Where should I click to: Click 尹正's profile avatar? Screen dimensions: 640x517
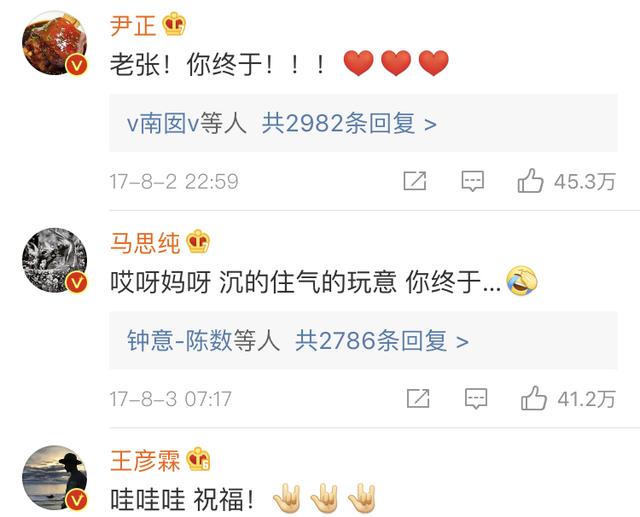(54, 43)
